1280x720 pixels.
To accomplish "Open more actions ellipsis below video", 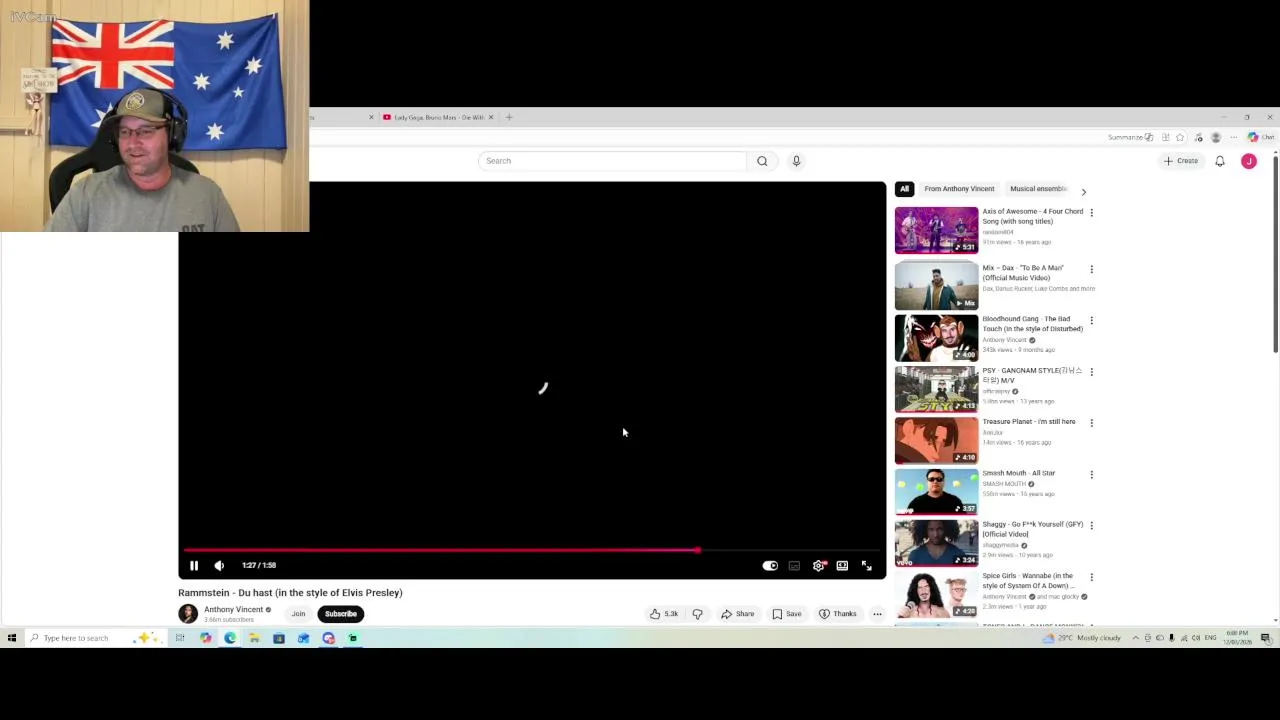I will [x=877, y=614].
